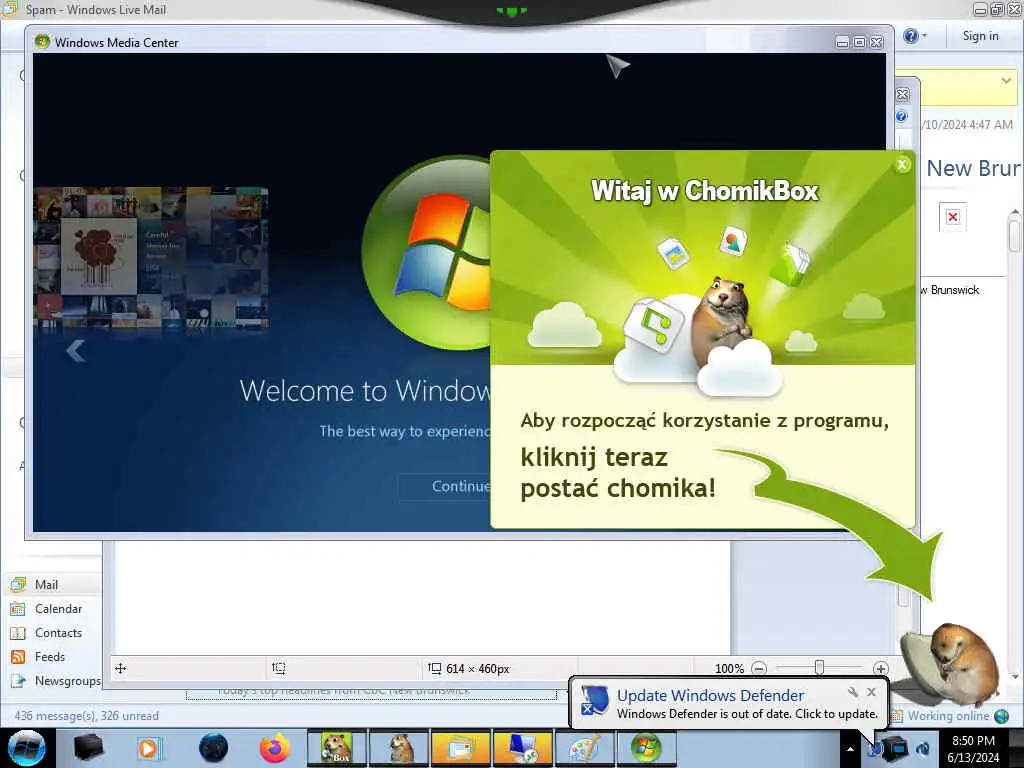Click the Paint zoom slider handle
Screen dimensions: 1024x768
(820, 667)
